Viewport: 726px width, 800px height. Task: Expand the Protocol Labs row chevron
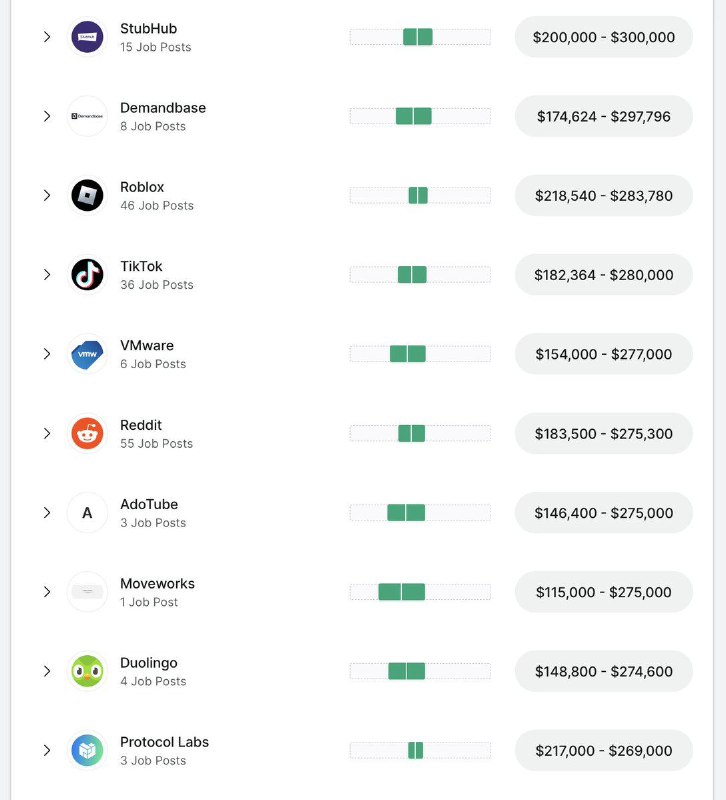pos(46,750)
